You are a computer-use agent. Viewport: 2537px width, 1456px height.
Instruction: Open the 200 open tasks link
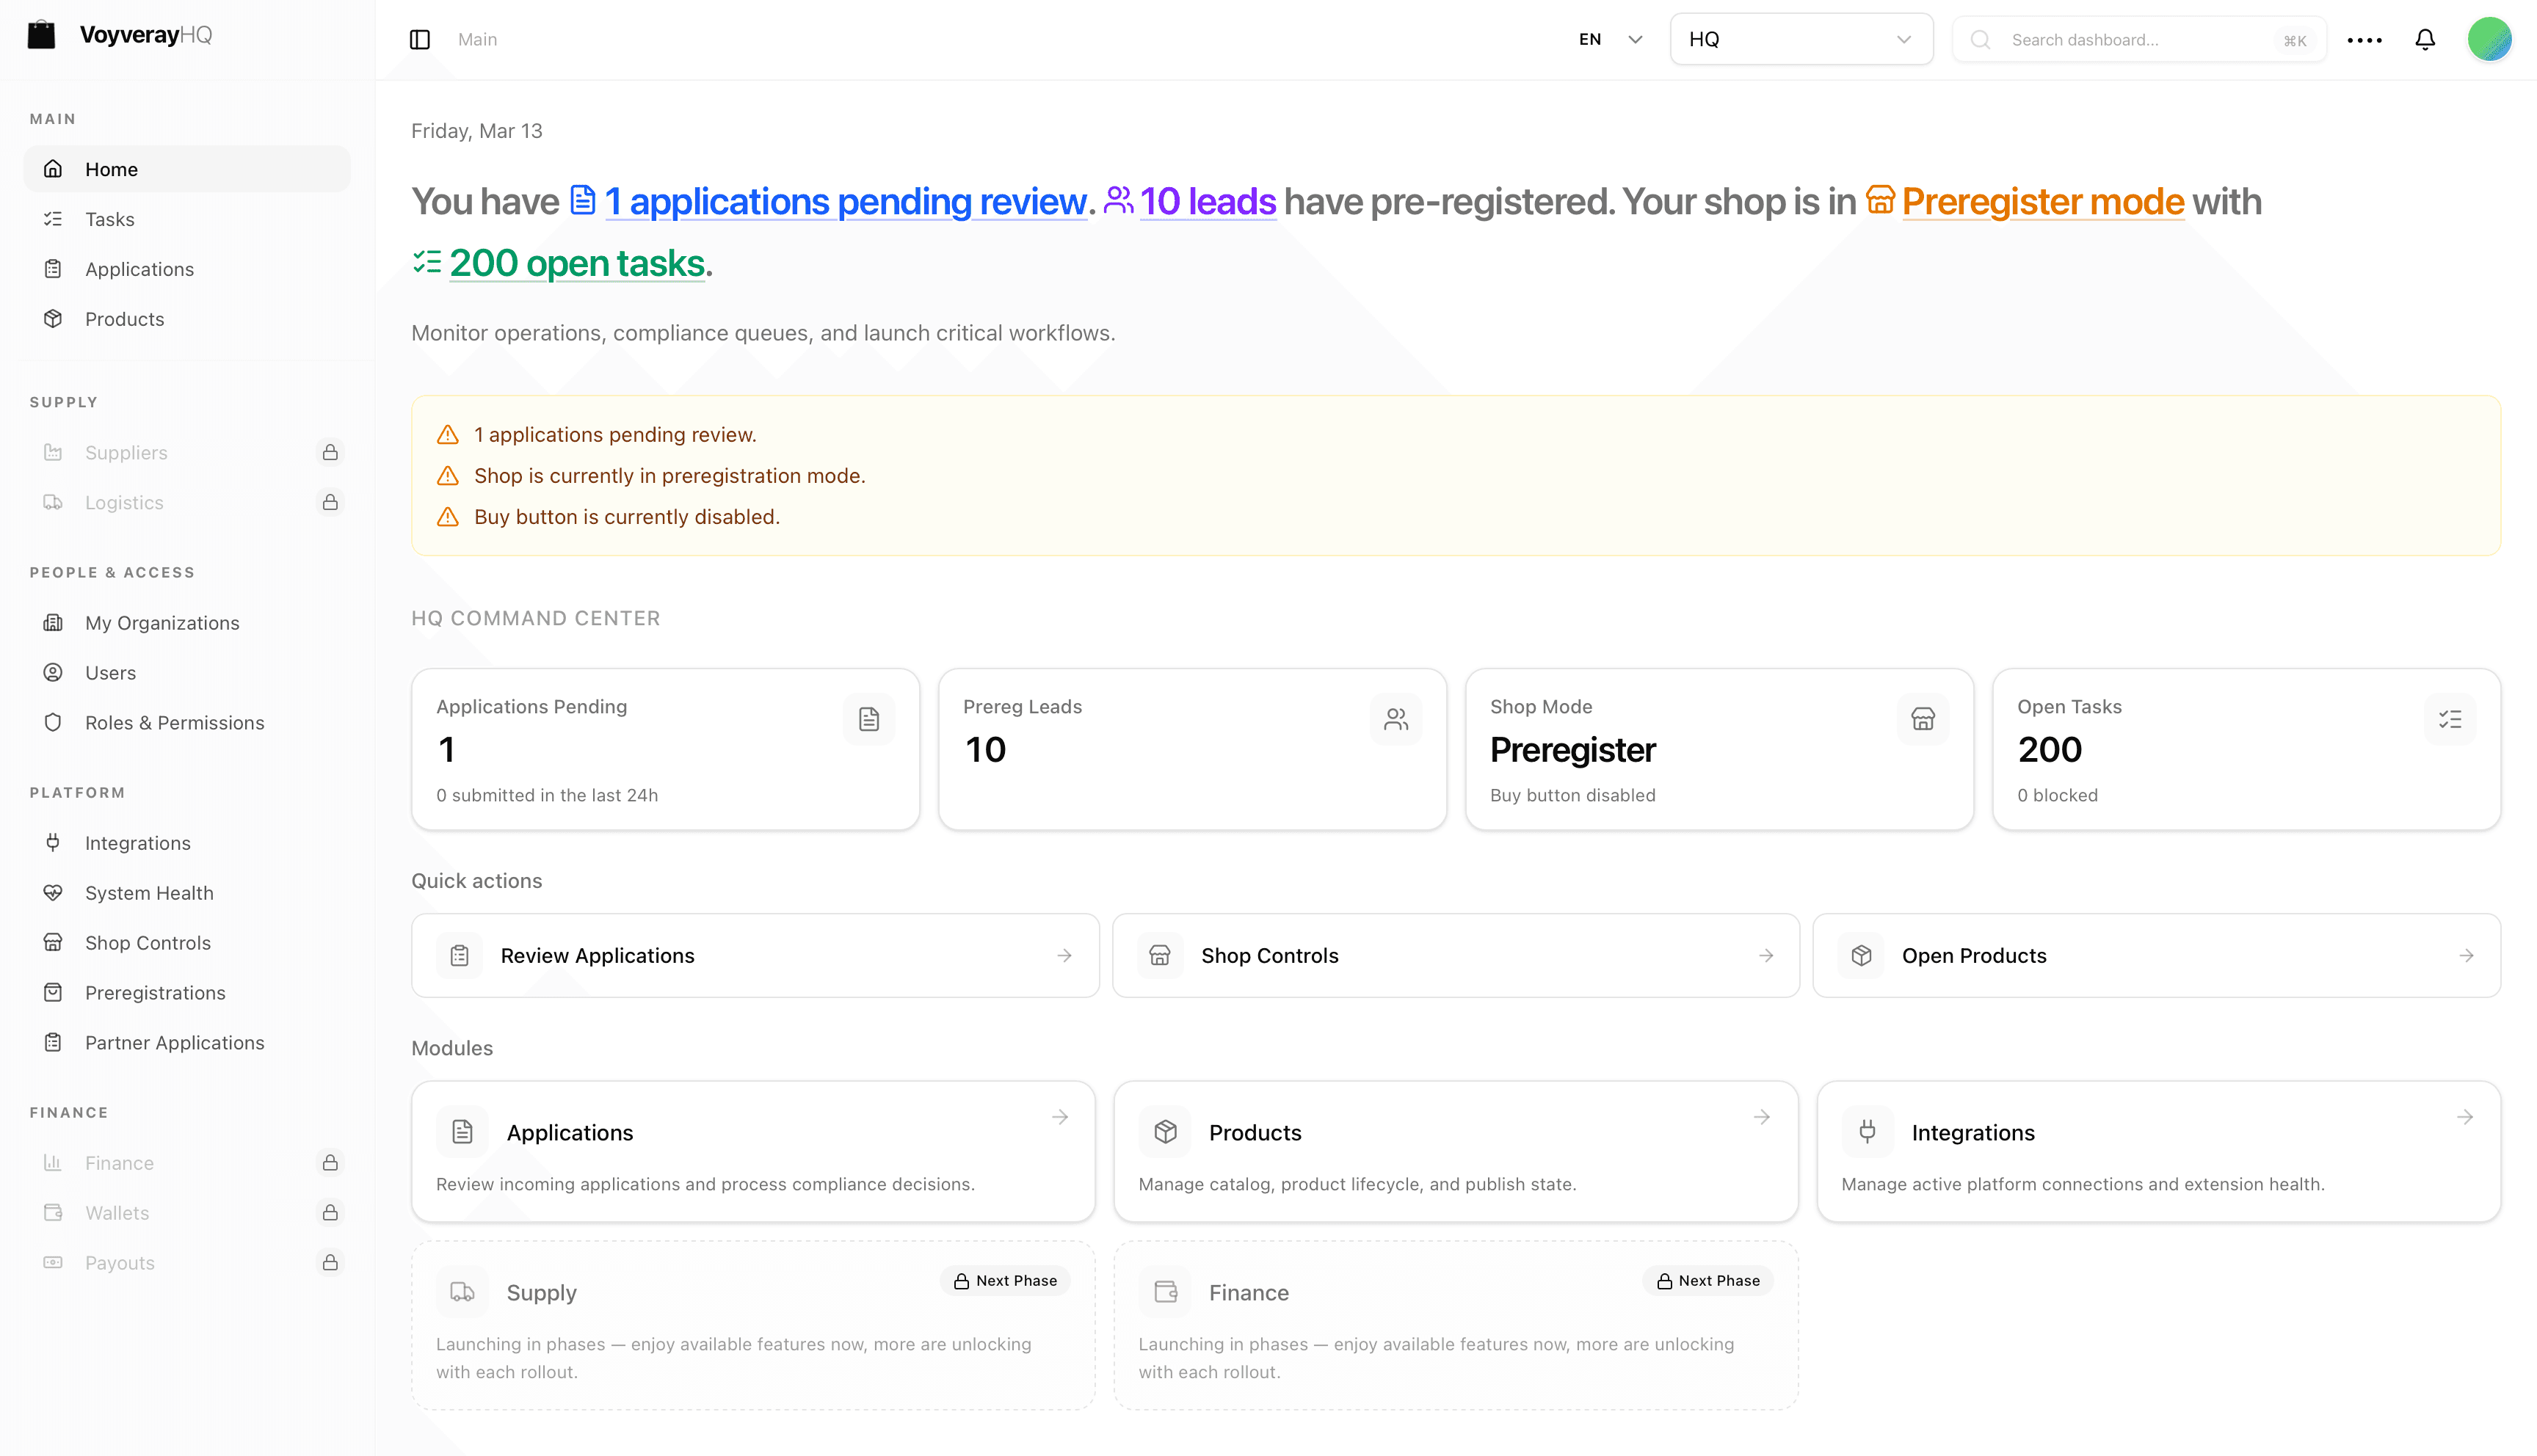pyautogui.click(x=578, y=263)
